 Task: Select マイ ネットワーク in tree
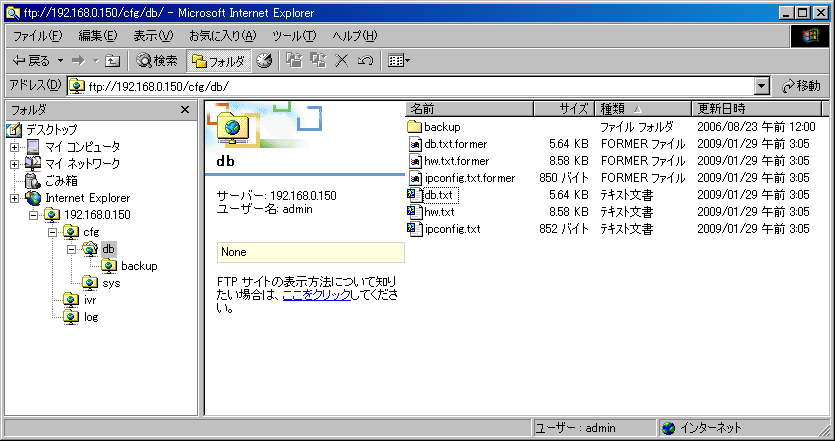pos(83,164)
